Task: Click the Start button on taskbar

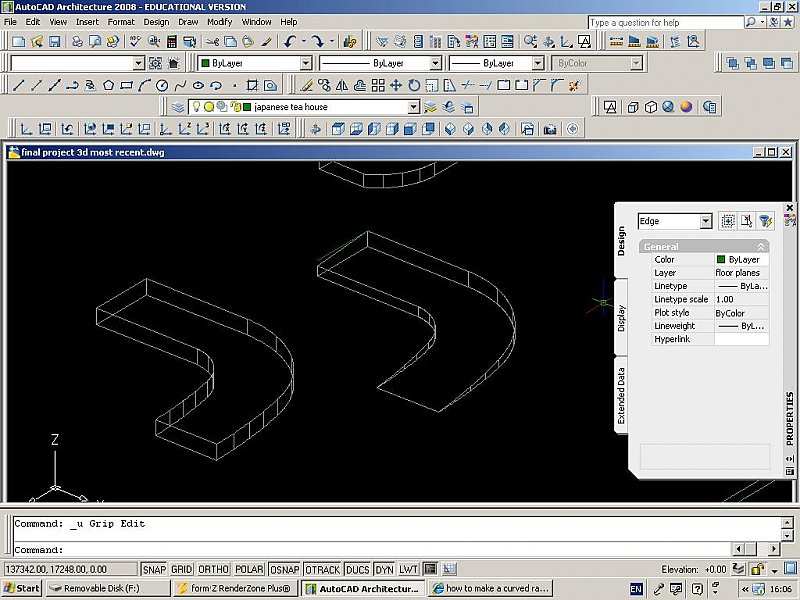Action: pyautogui.click(x=21, y=588)
